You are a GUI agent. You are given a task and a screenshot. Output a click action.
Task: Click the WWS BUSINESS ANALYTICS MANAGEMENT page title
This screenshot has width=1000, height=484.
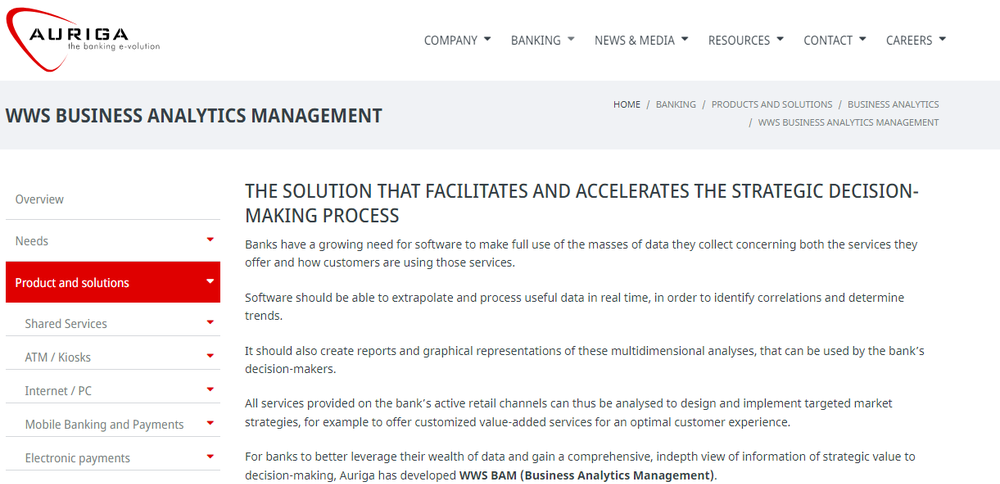(194, 115)
